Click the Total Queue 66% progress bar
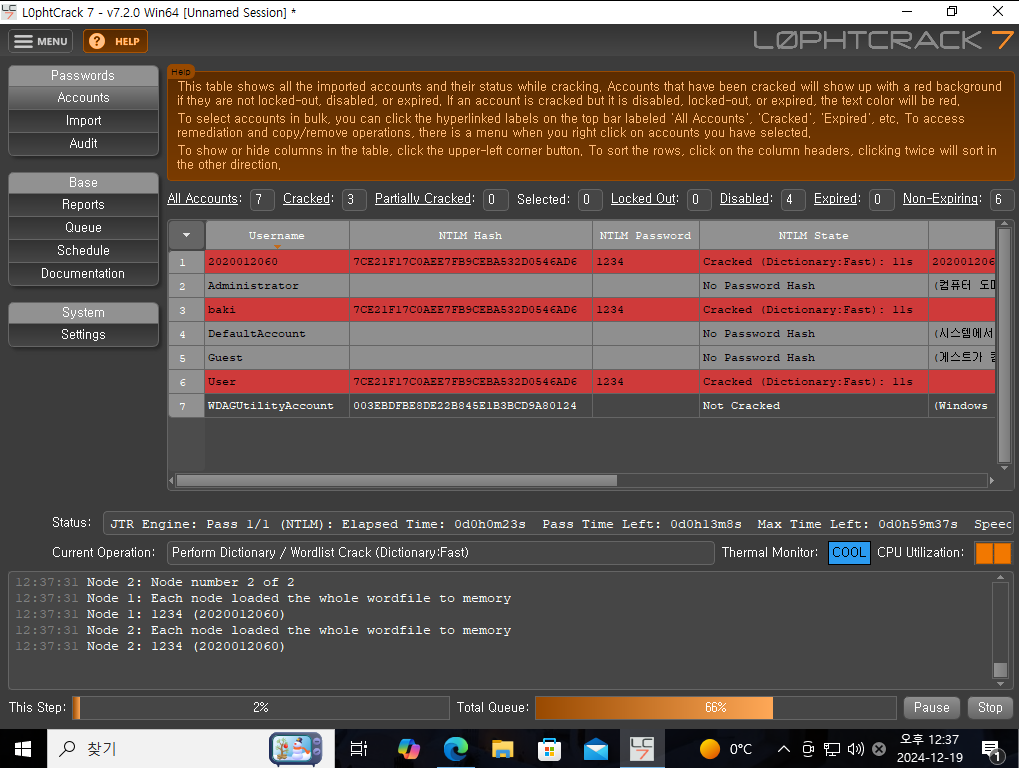 pyautogui.click(x=715, y=708)
